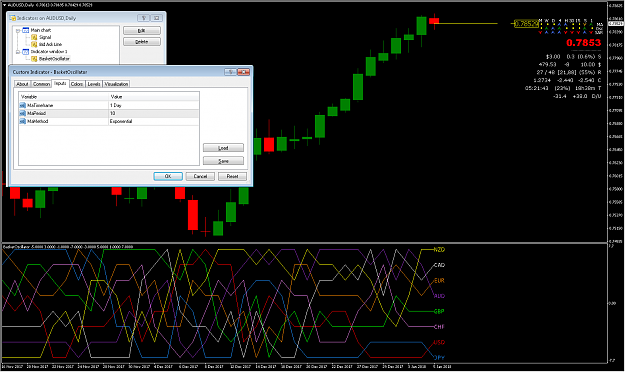This screenshot has height=372, width=625.
Task: Click help button of Indicators on AUDUSD window
Action: (x=143, y=18)
